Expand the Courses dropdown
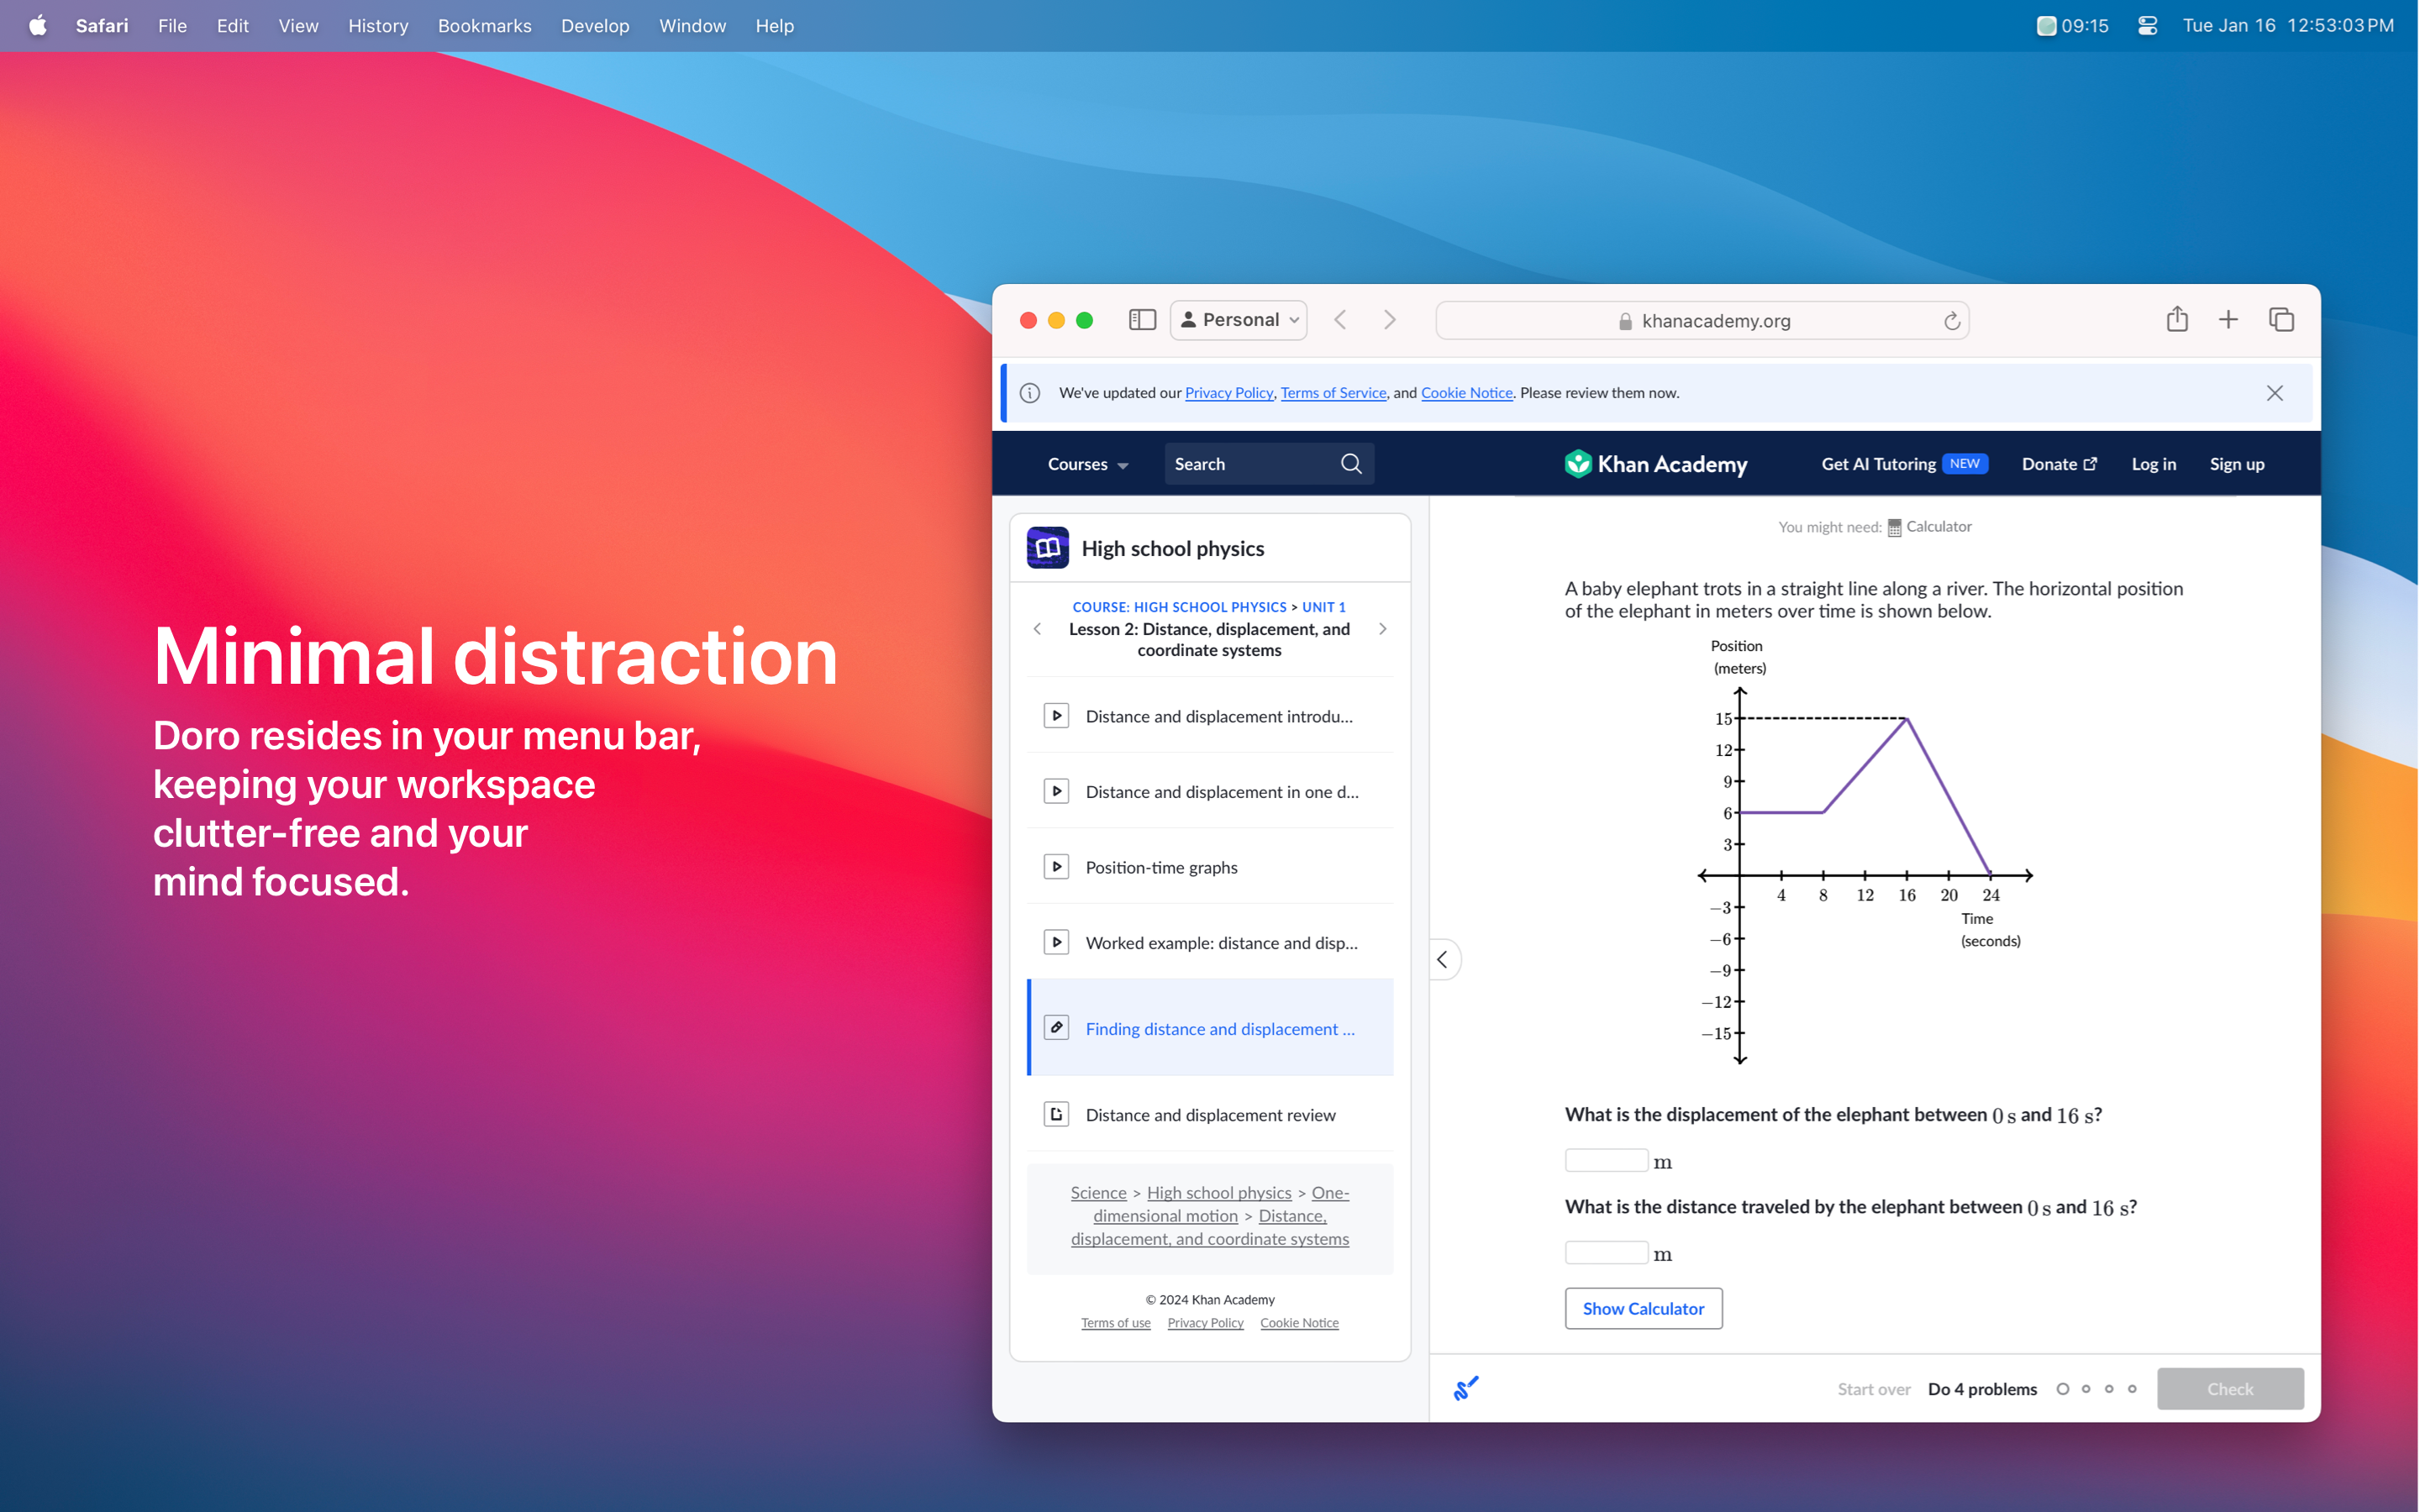 click(x=1087, y=464)
